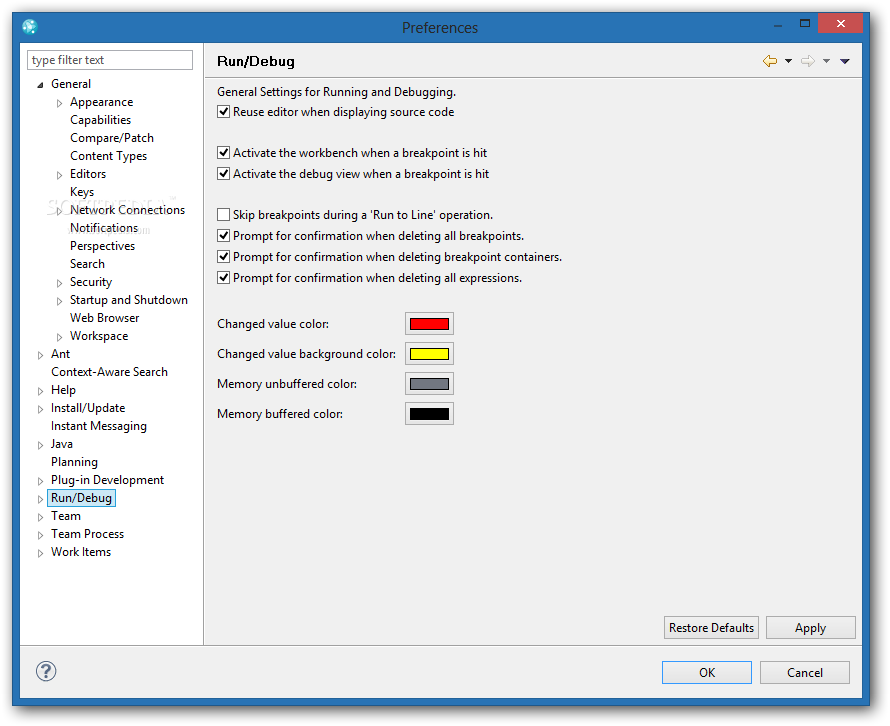Click the Apply button

pos(811,628)
